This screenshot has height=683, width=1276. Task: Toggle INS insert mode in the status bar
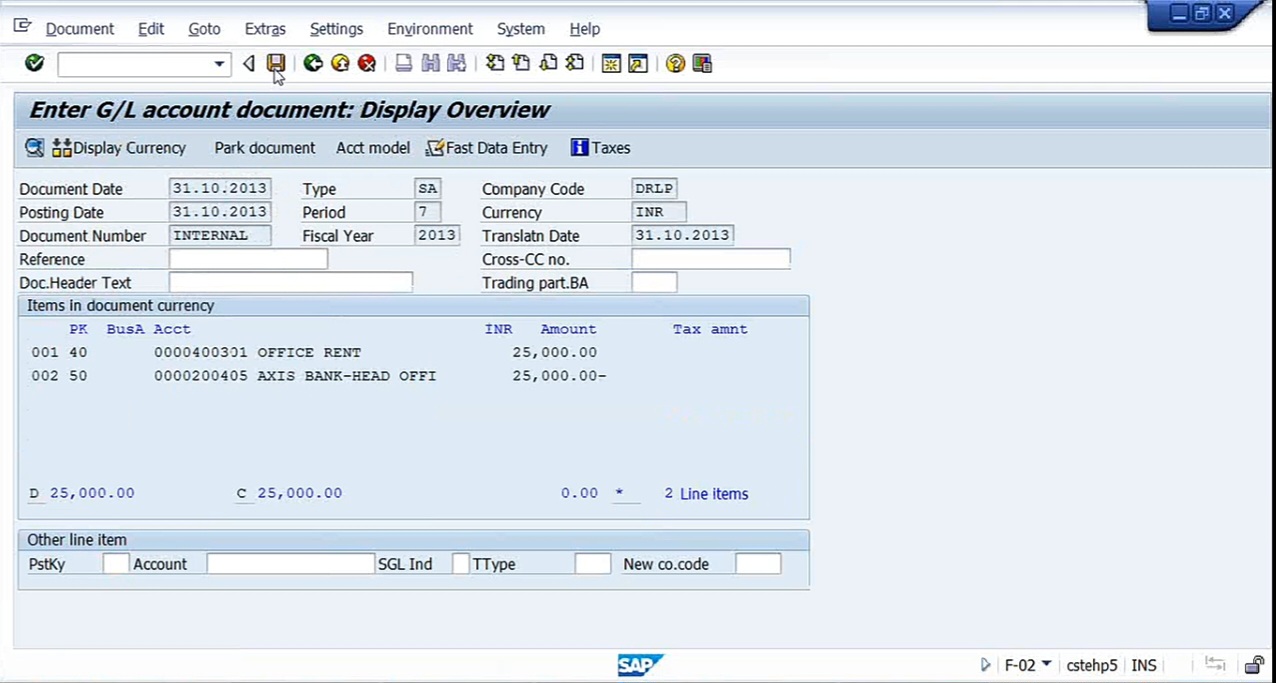(x=1144, y=665)
